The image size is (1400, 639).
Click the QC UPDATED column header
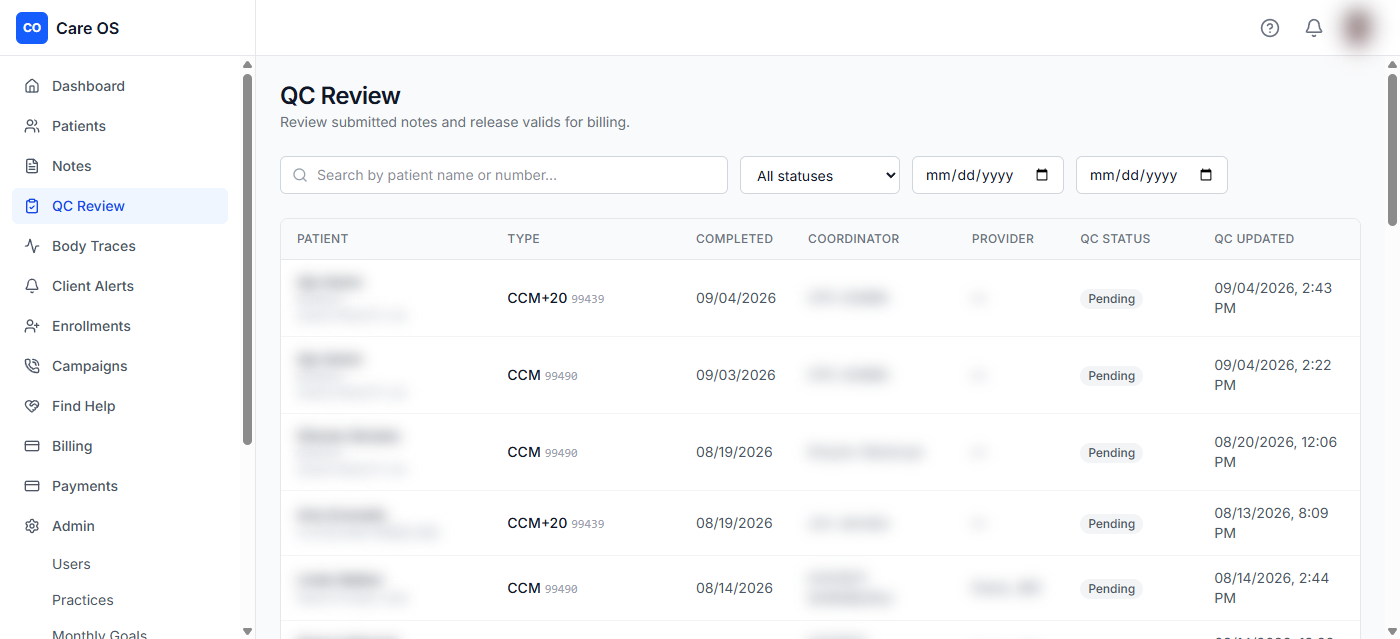1254,239
